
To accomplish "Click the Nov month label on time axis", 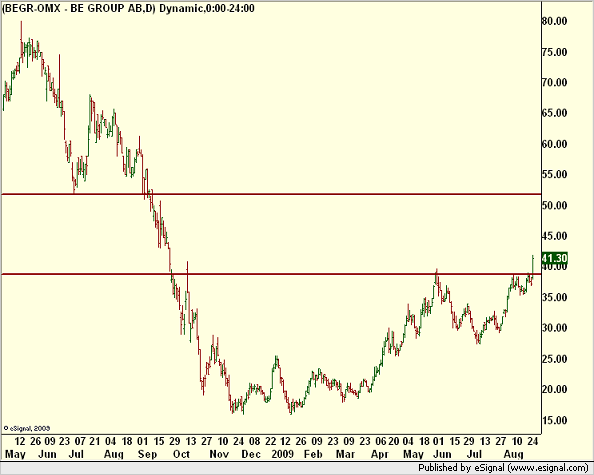I will pyautogui.click(x=219, y=454).
